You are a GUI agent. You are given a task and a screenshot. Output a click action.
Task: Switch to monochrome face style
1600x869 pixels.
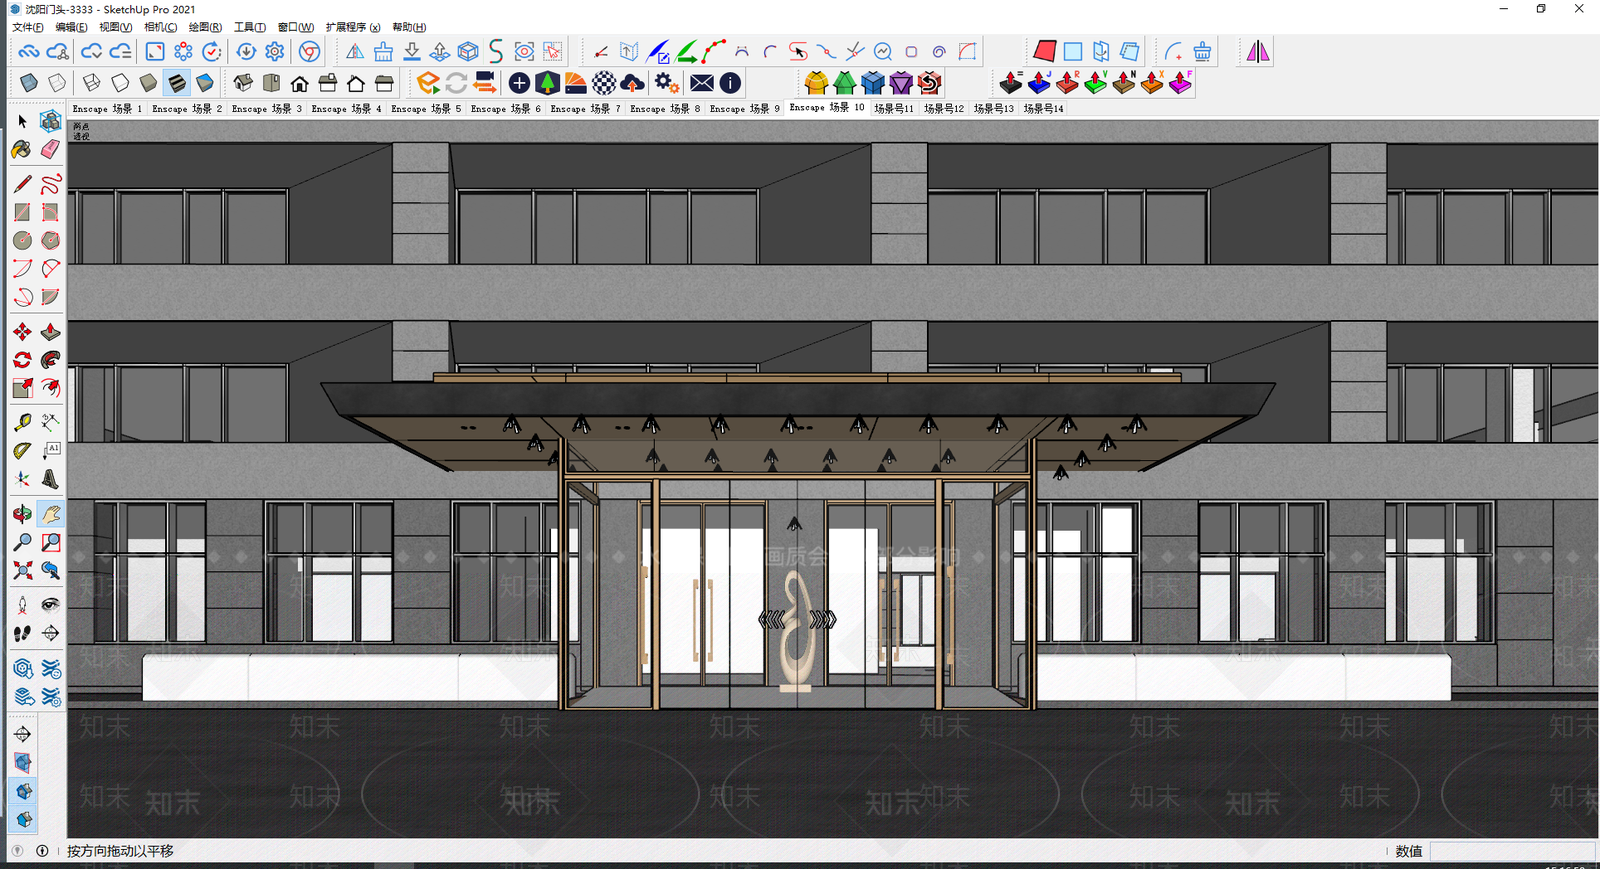click(x=205, y=83)
